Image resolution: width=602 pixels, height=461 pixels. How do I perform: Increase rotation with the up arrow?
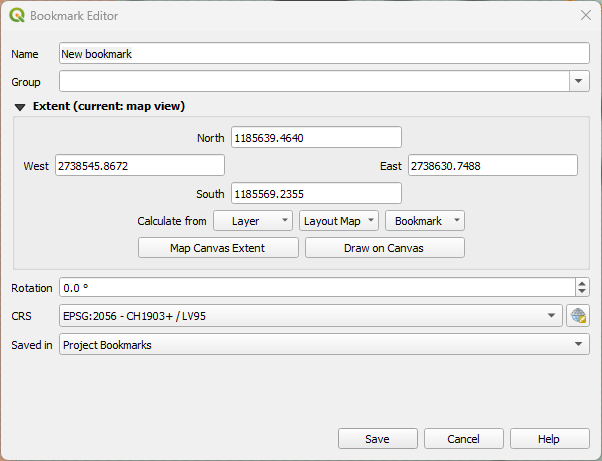pyautogui.click(x=582, y=283)
